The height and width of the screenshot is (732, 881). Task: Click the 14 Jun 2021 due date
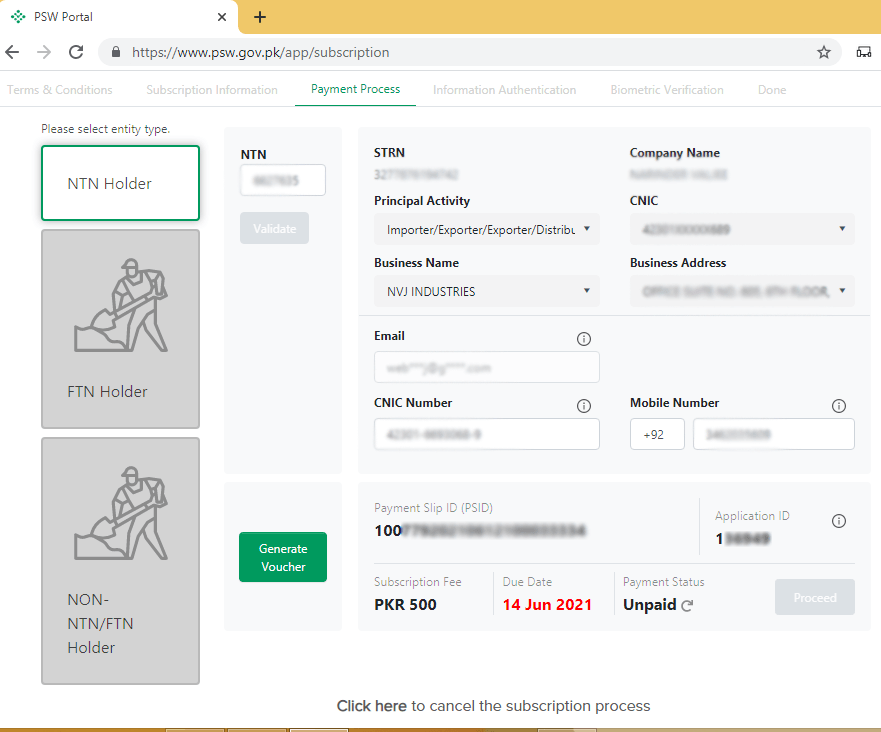547,604
